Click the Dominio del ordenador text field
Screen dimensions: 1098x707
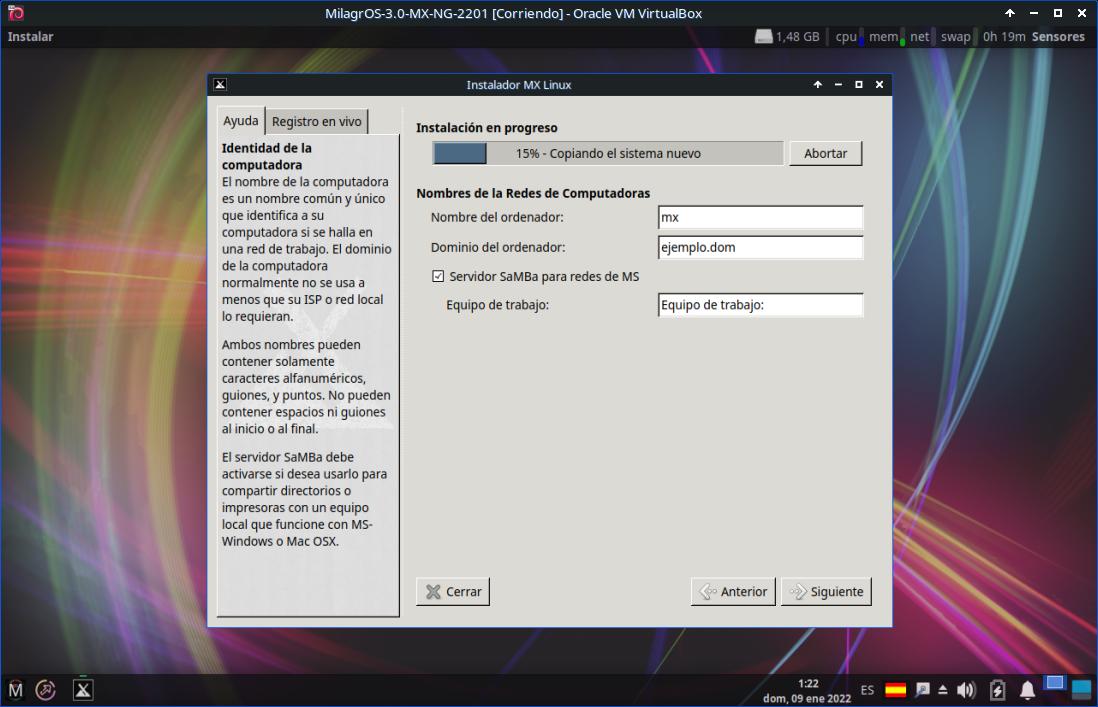point(760,247)
